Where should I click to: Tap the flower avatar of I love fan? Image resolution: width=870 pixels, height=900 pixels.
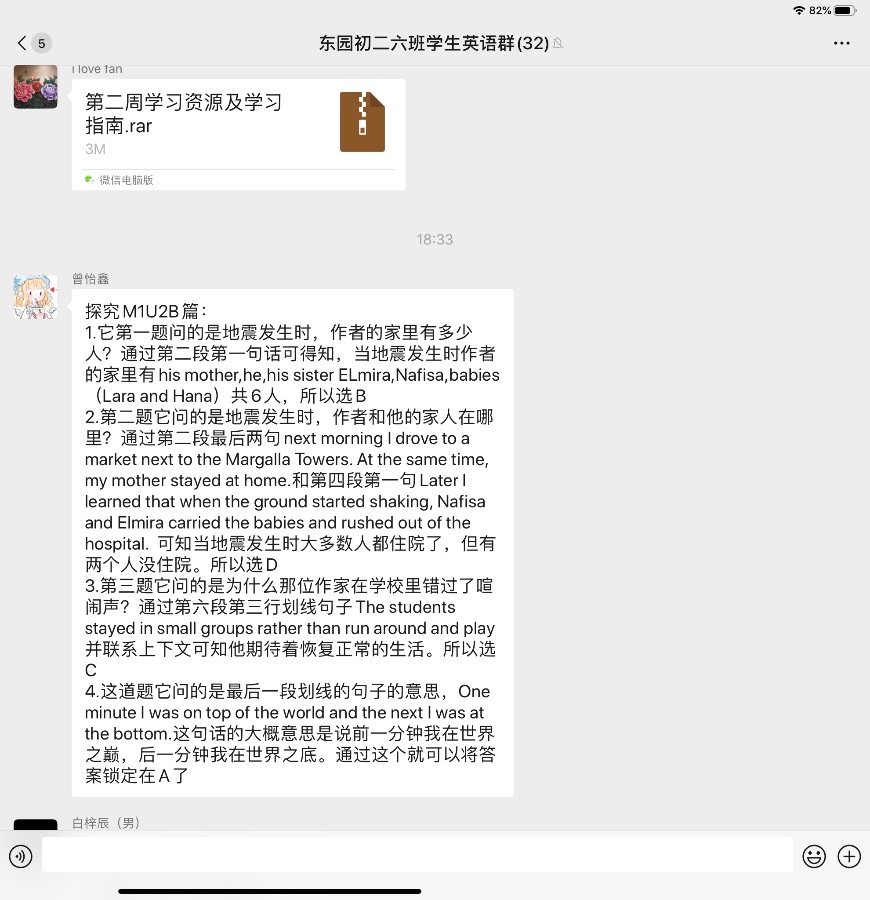(36, 87)
